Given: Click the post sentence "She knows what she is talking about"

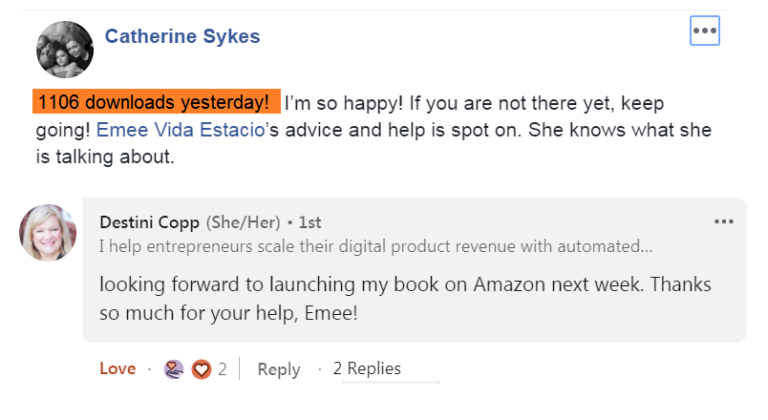Looking at the screenshot, I should coord(620,130).
